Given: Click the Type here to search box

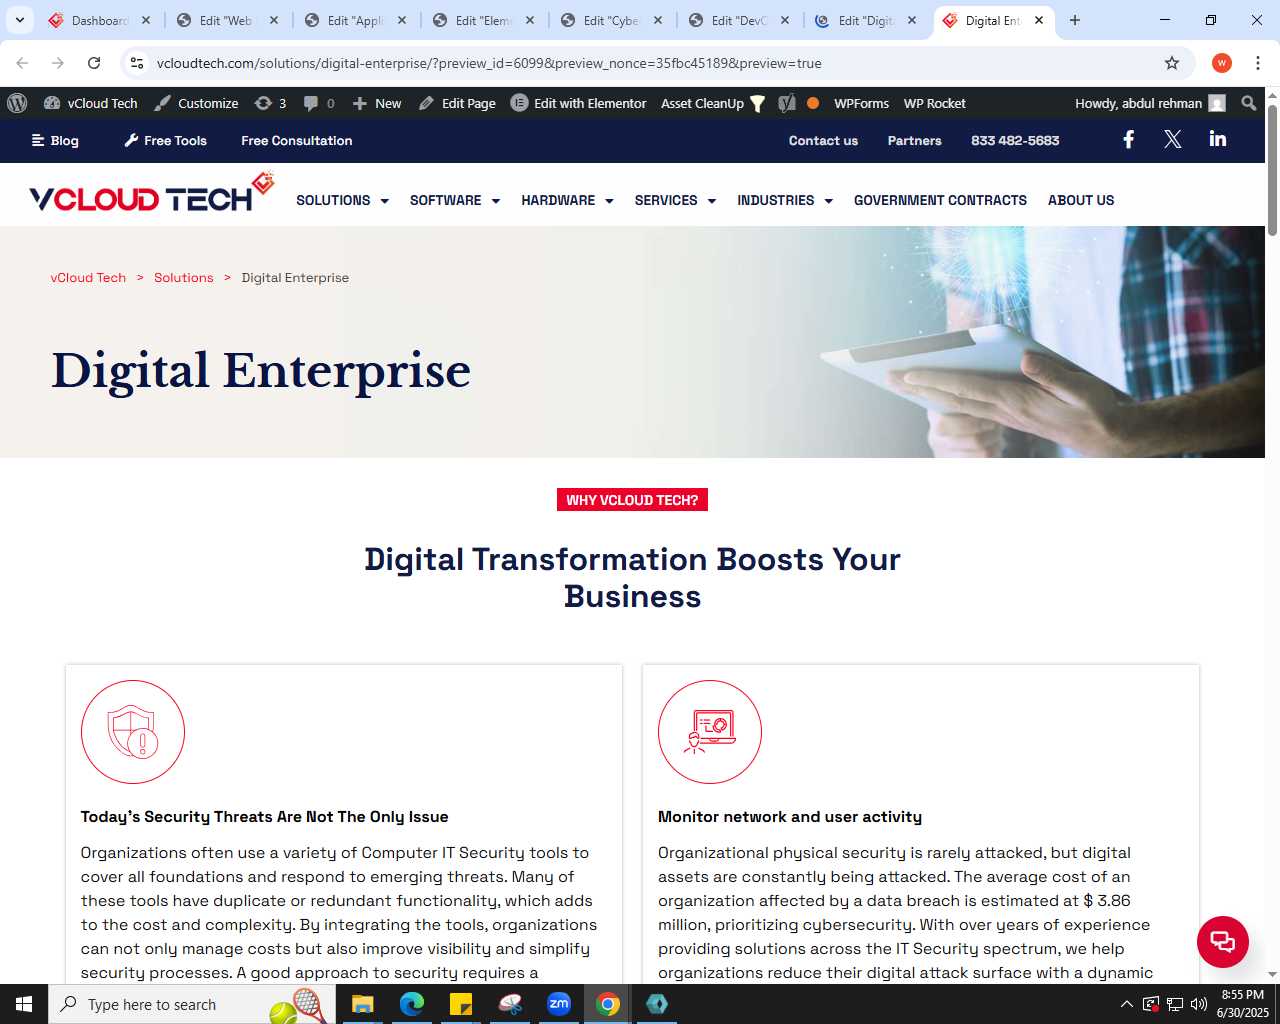Looking at the screenshot, I should (191, 1004).
